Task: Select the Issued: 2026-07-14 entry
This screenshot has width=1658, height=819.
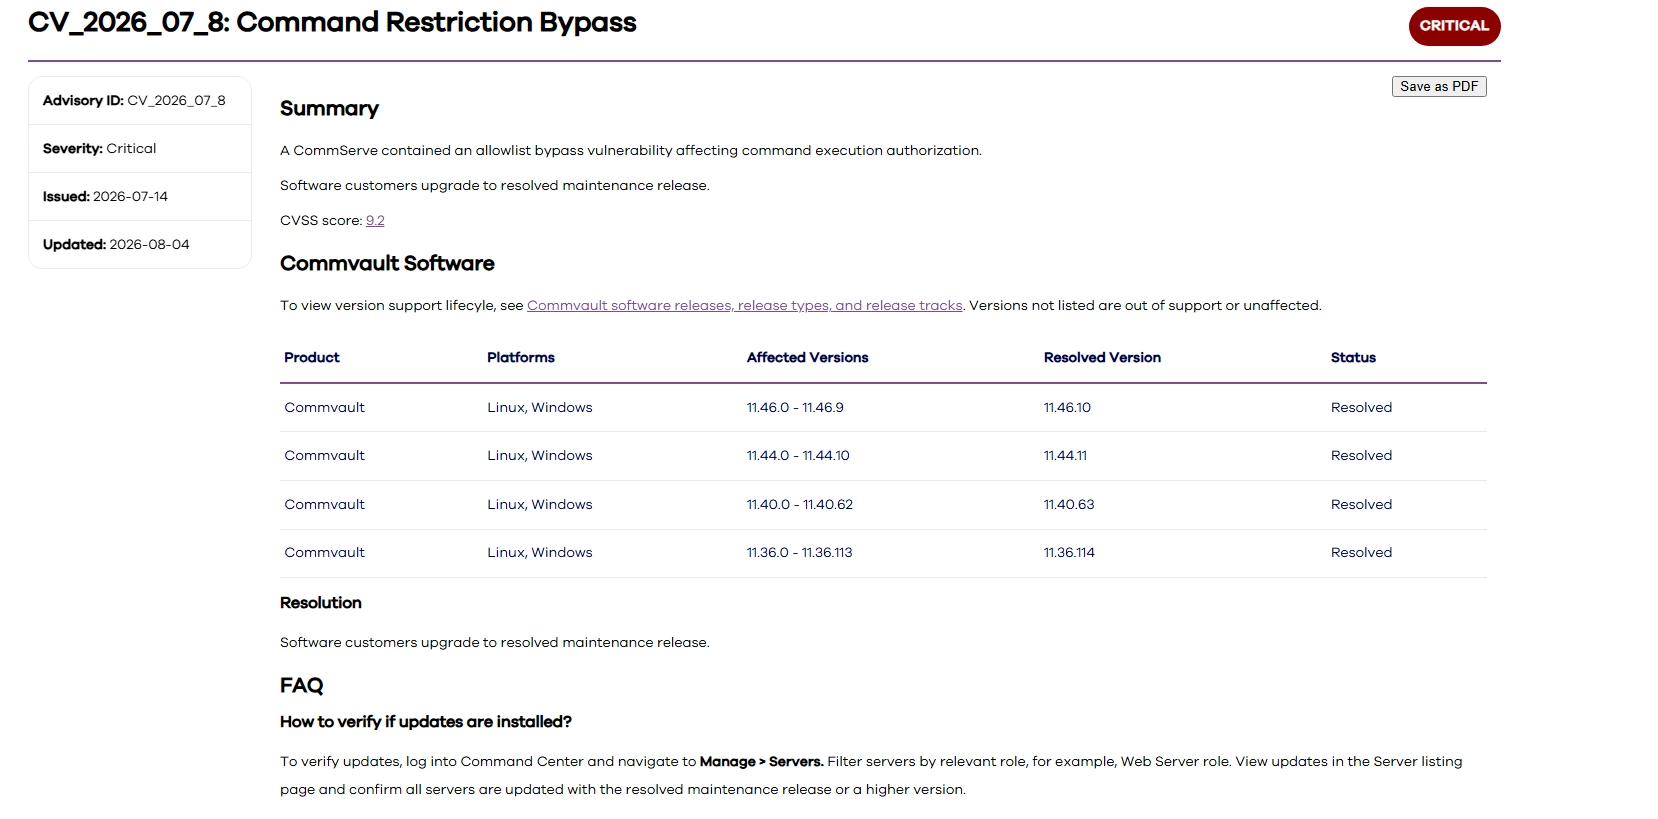Action: click(x=140, y=197)
